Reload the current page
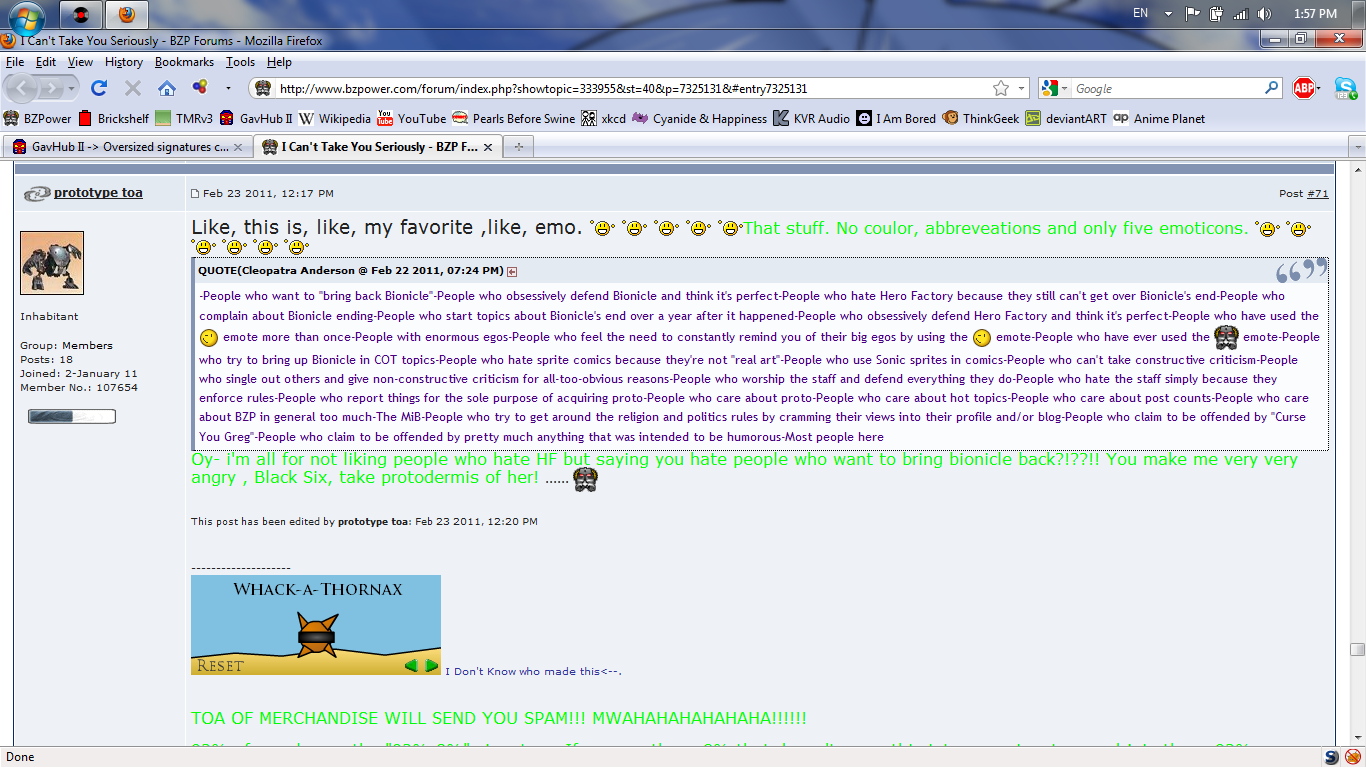Viewport: 1366px width, 768px height. pos(97,87)
